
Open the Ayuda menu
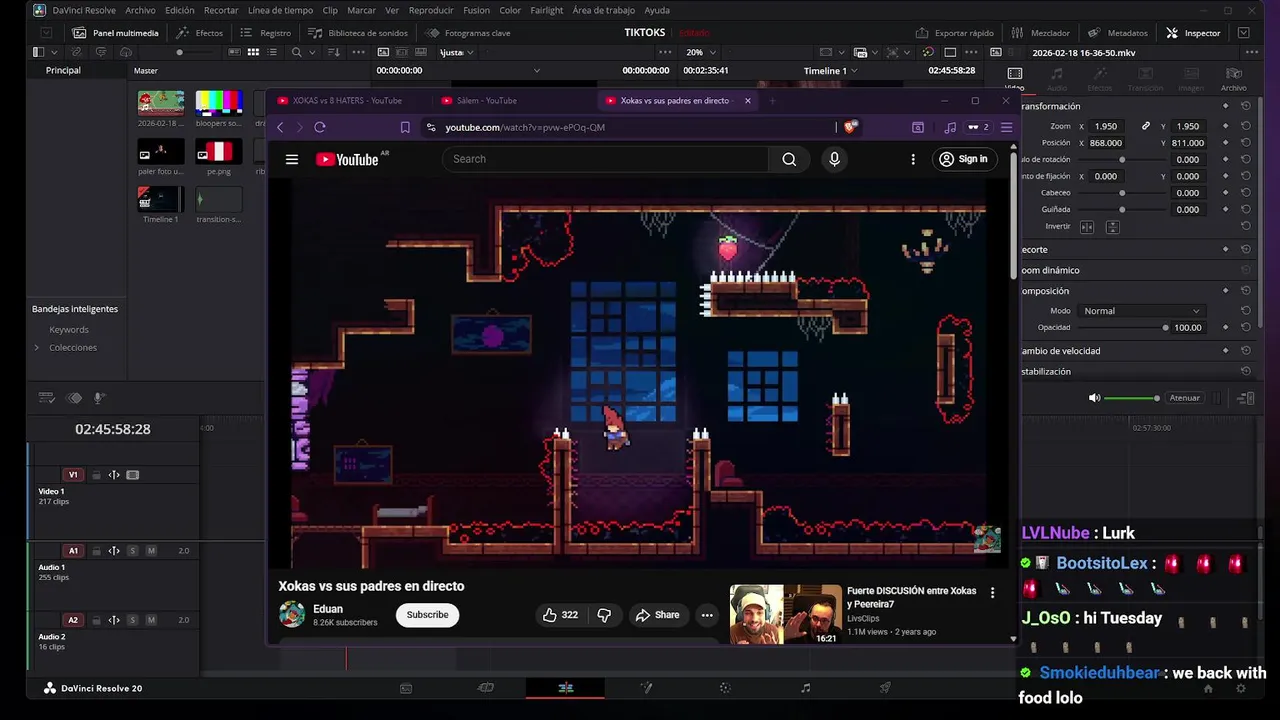(657, 10)
